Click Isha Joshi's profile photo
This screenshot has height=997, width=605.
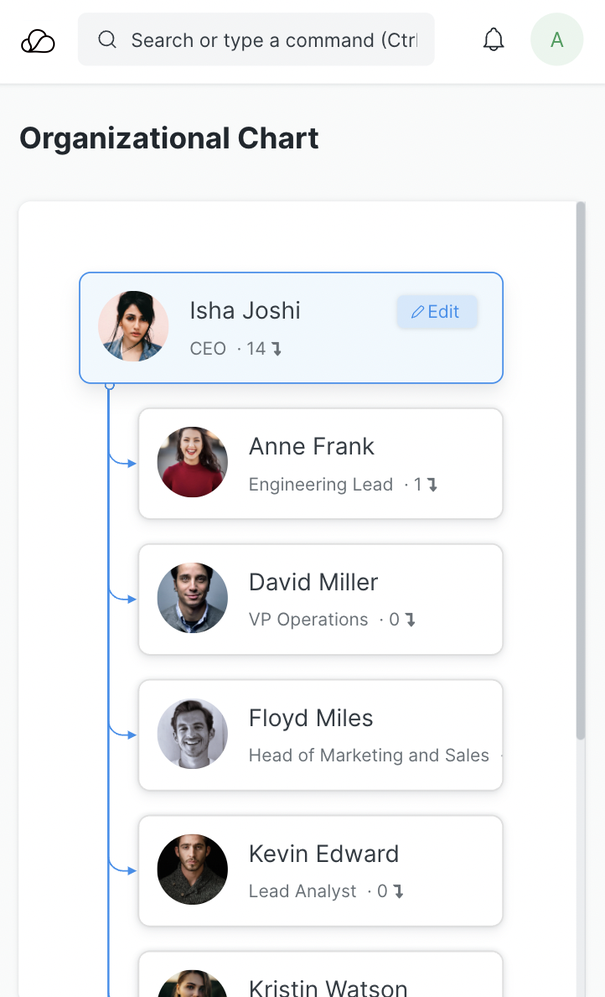coord(133,326)
